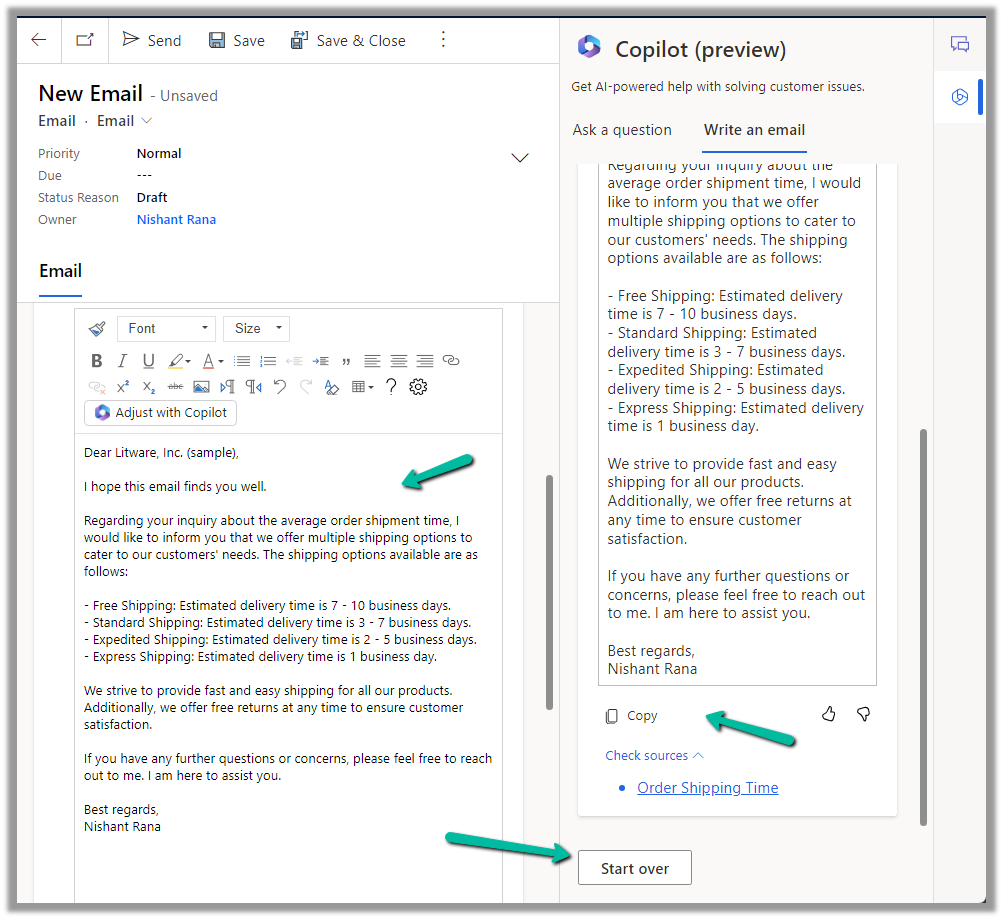Click the insert link icon
1003x919 pixels.
[x=451, y=361]
